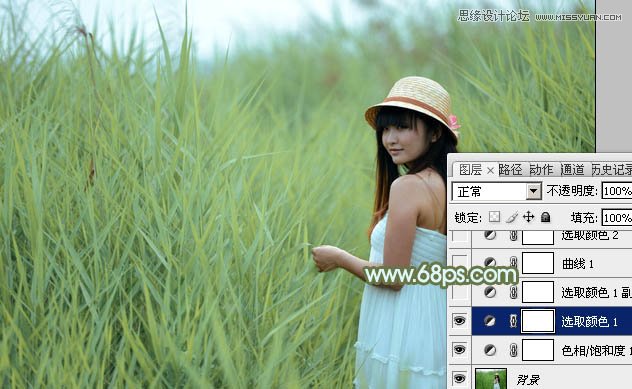The width and height of the screenshot is (632, 389).
Task: Click adjustment icon of 曲线 1 layer
Action: tap(490, 263)
